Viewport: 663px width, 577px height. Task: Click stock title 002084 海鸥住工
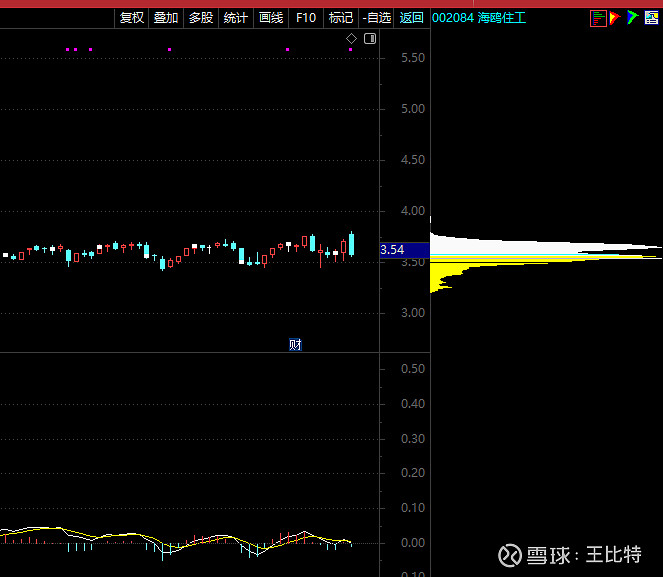click(x=479, y=18)
